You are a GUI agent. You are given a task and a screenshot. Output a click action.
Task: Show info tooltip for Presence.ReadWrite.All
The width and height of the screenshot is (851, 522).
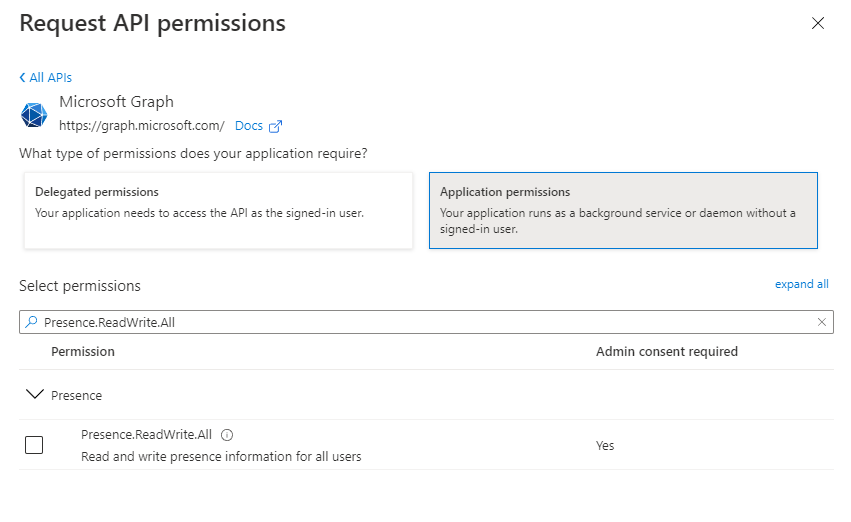click(227, 435)
